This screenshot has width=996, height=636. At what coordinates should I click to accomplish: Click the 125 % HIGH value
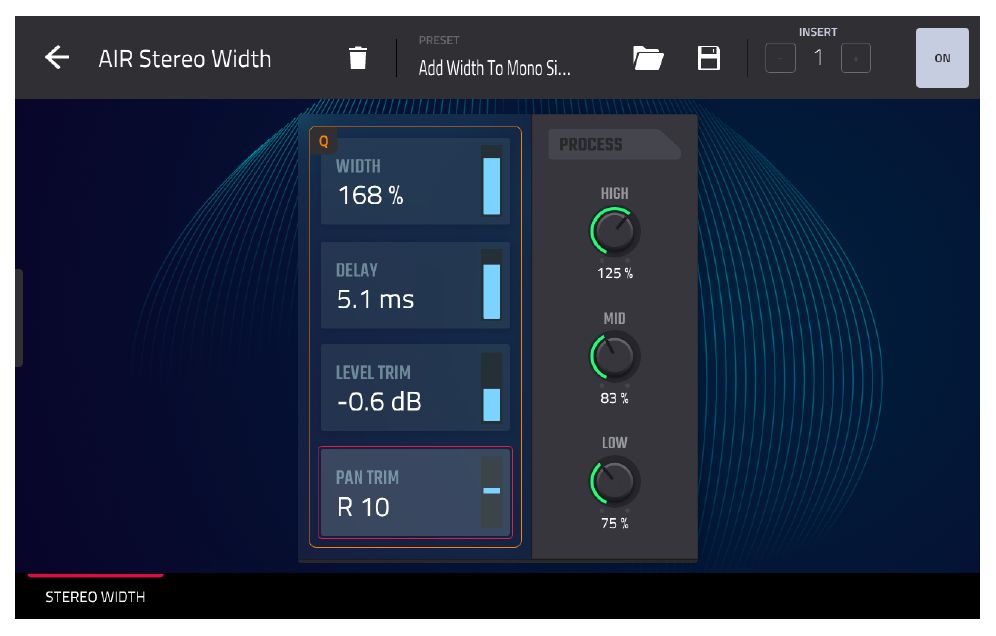[x=615, y=273]
